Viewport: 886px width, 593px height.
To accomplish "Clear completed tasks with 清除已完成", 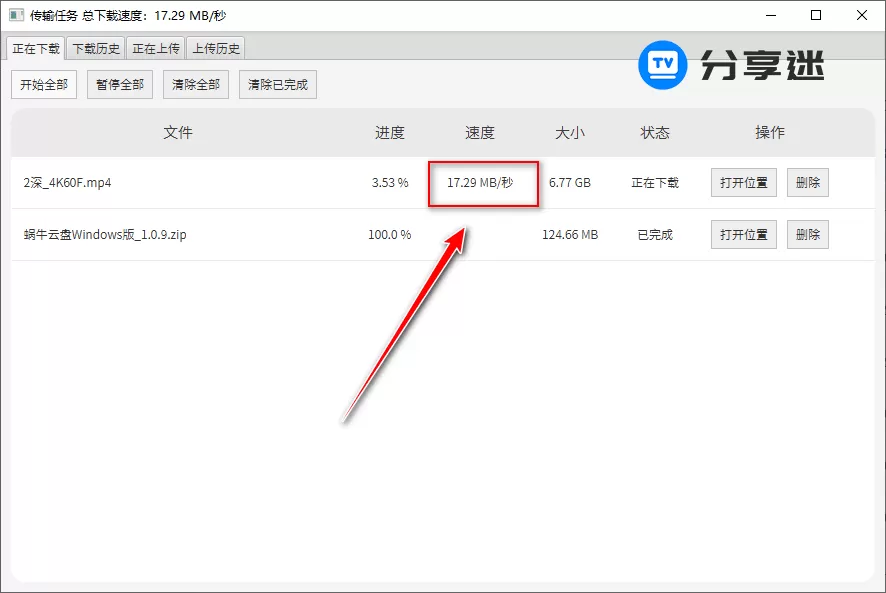I will (277, 84).
